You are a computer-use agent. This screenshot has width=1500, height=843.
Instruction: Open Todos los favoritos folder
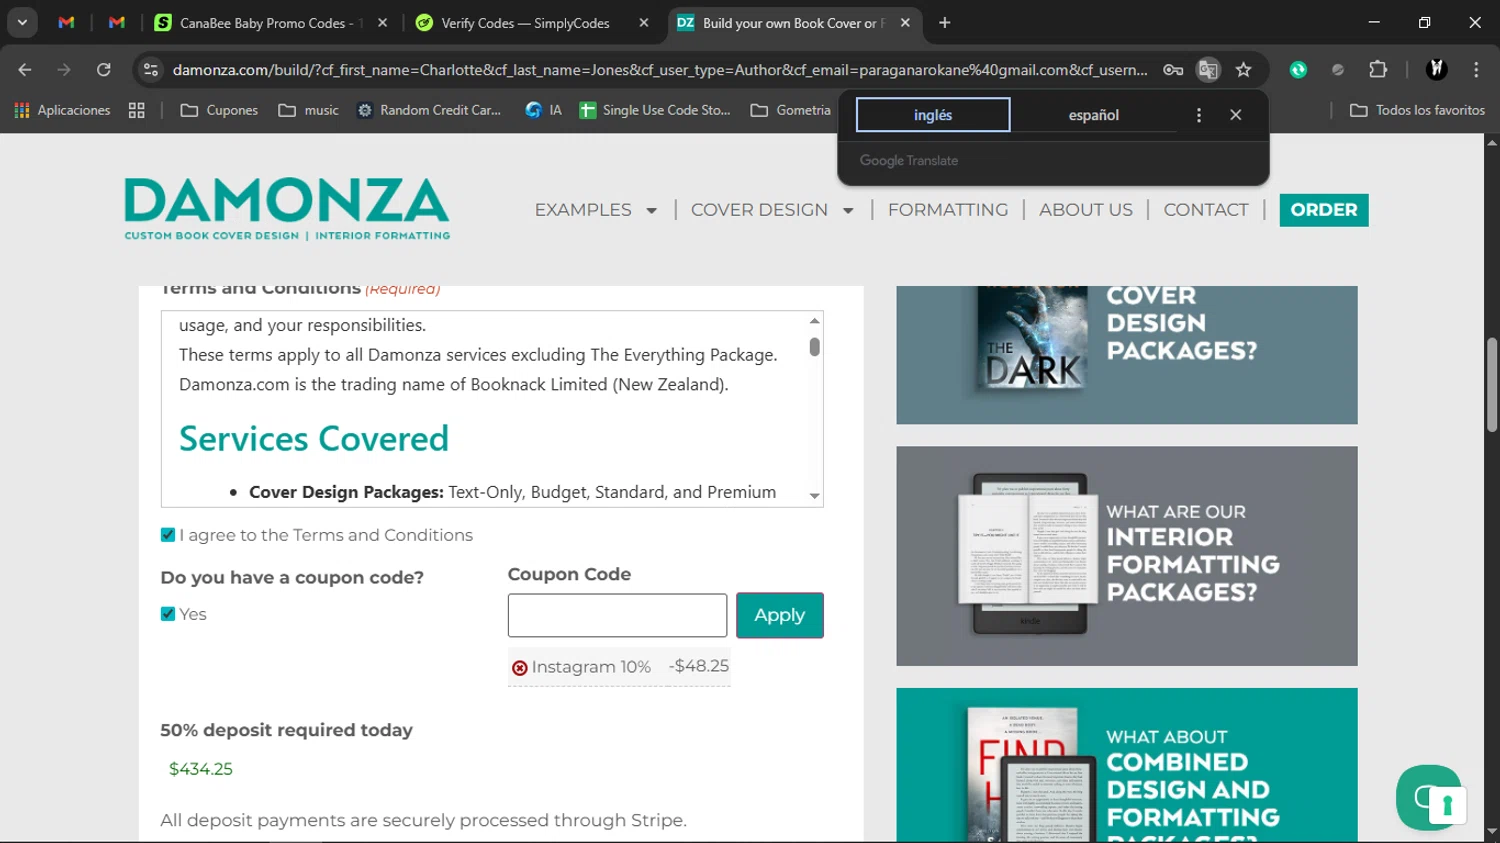(1417, 110)
